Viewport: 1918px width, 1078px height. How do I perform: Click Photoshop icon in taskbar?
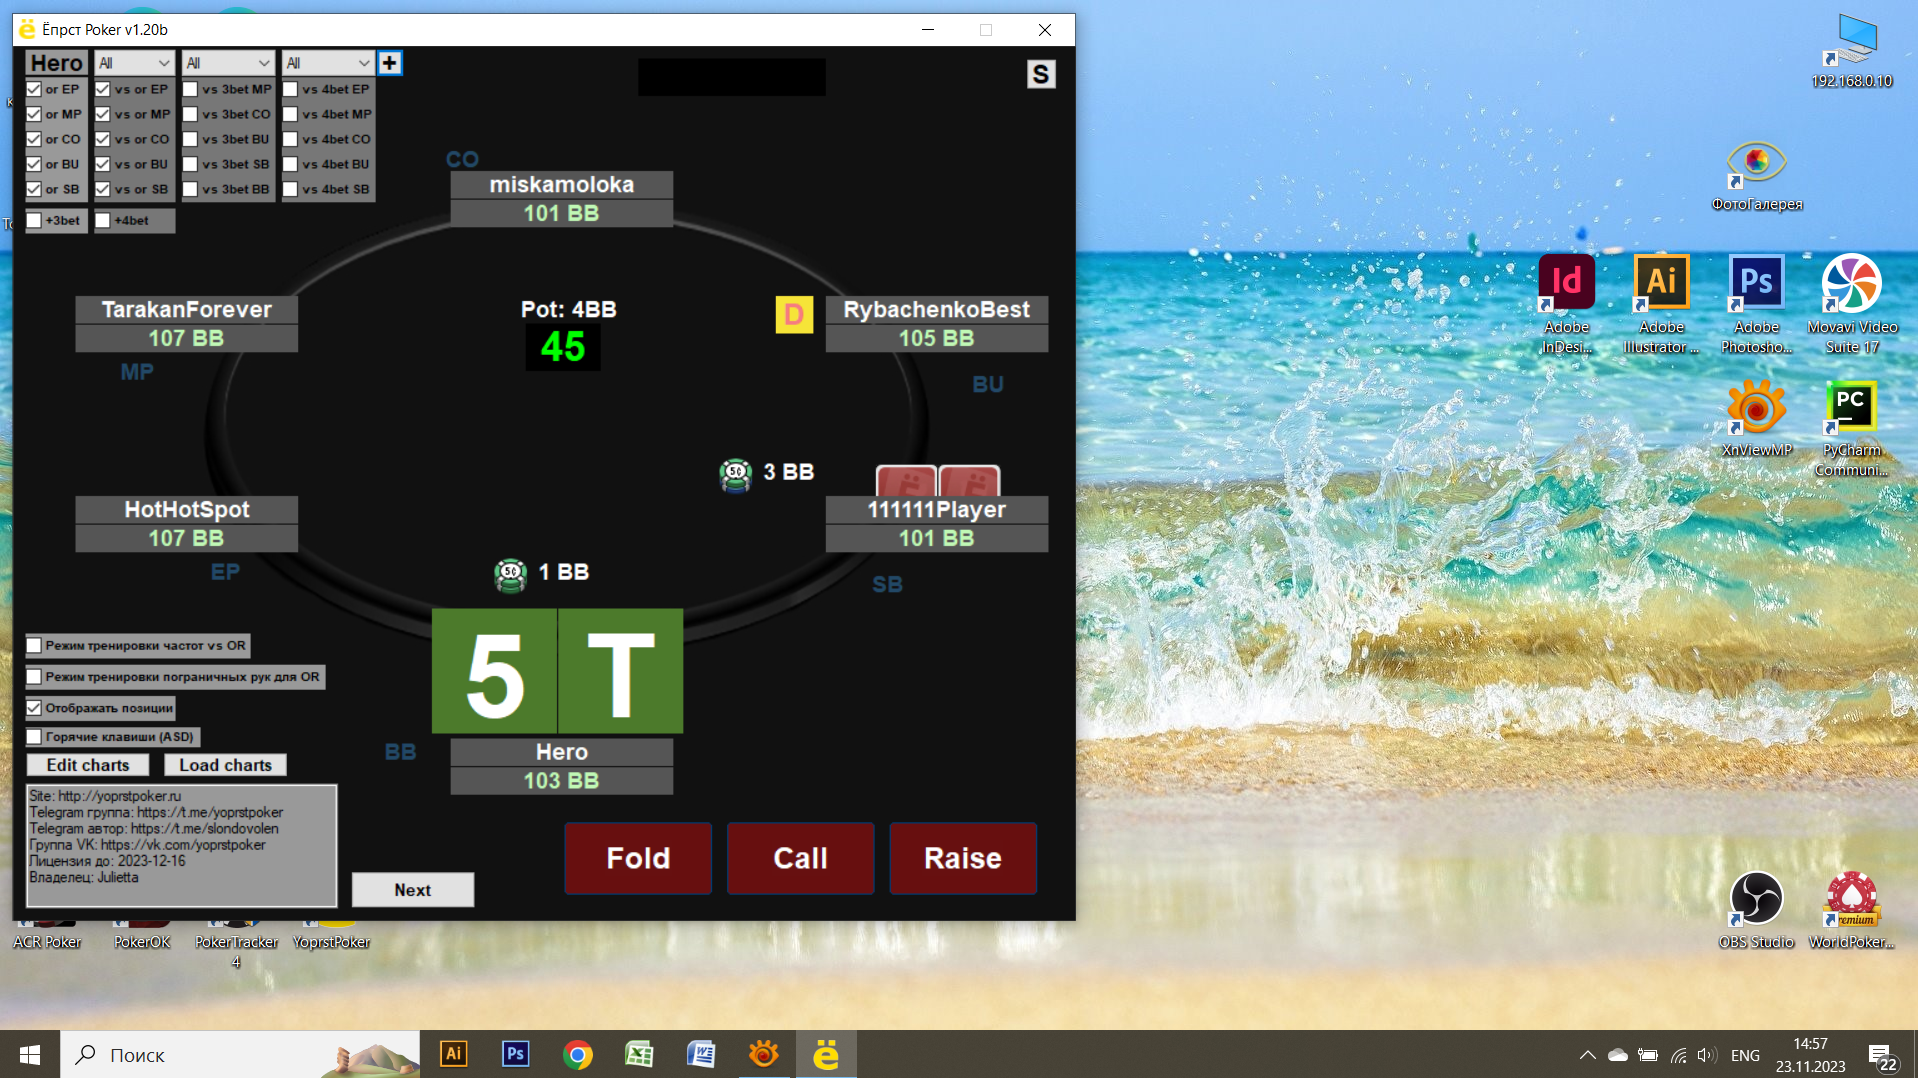[x=515, y=1054]
